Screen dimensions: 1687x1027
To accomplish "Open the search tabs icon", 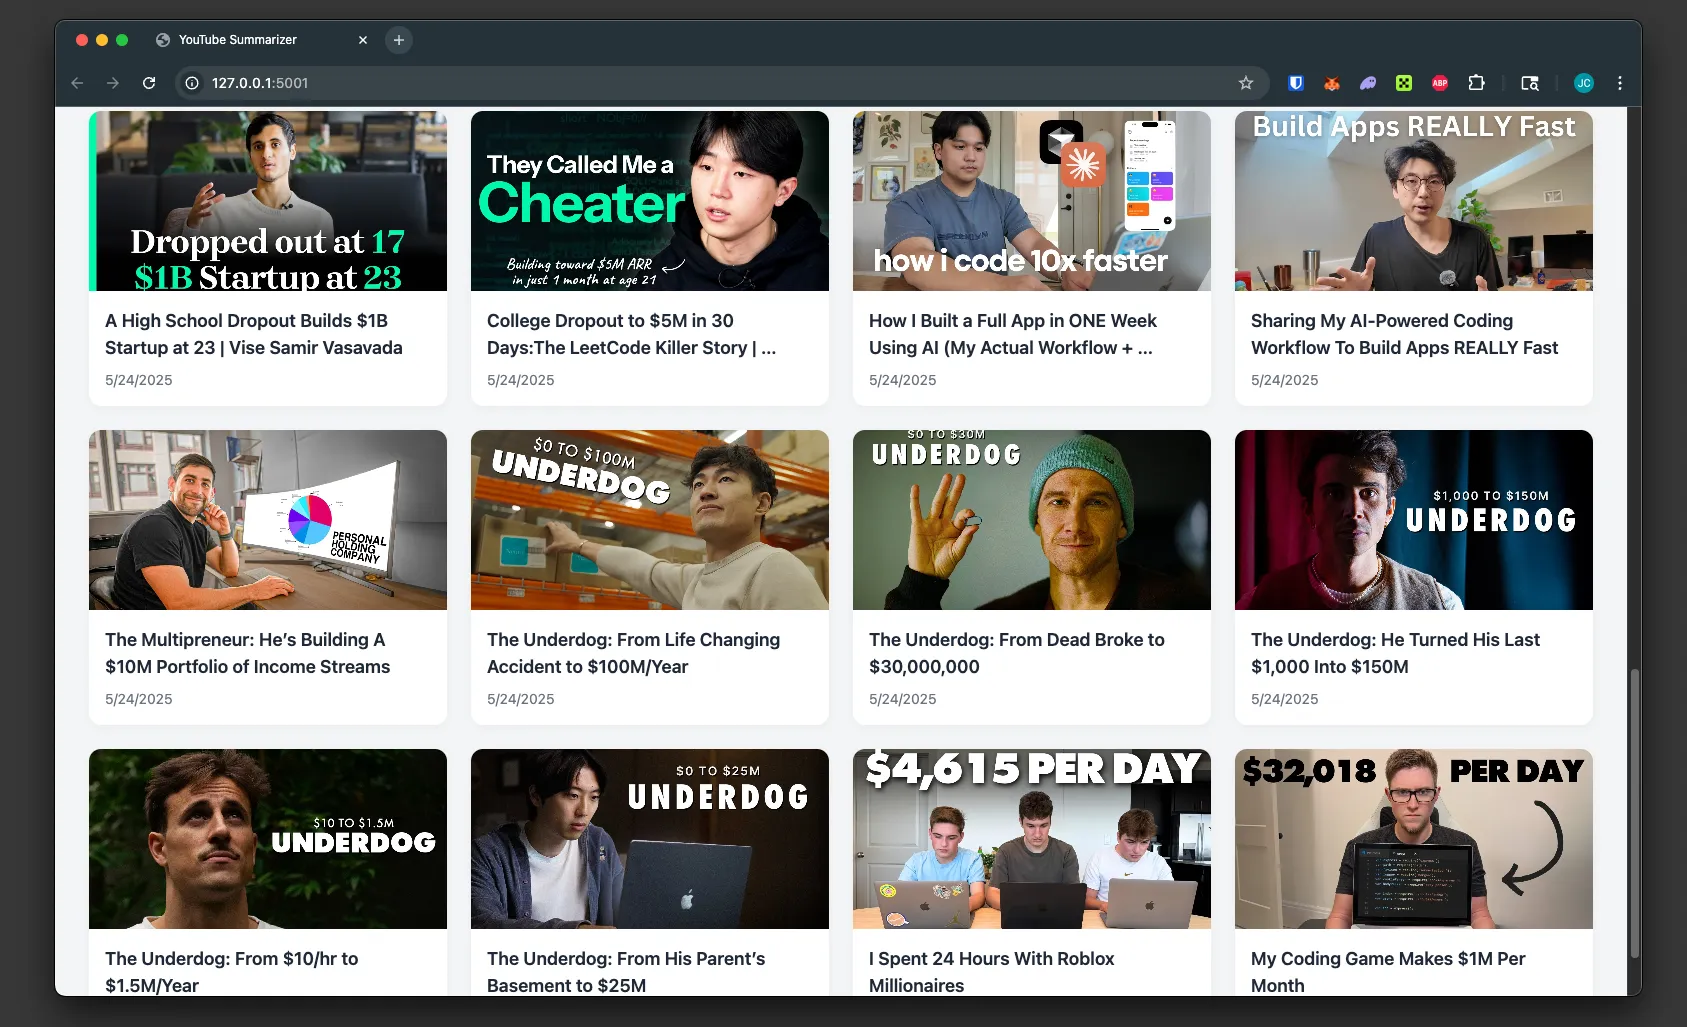I will [1530, 83].
